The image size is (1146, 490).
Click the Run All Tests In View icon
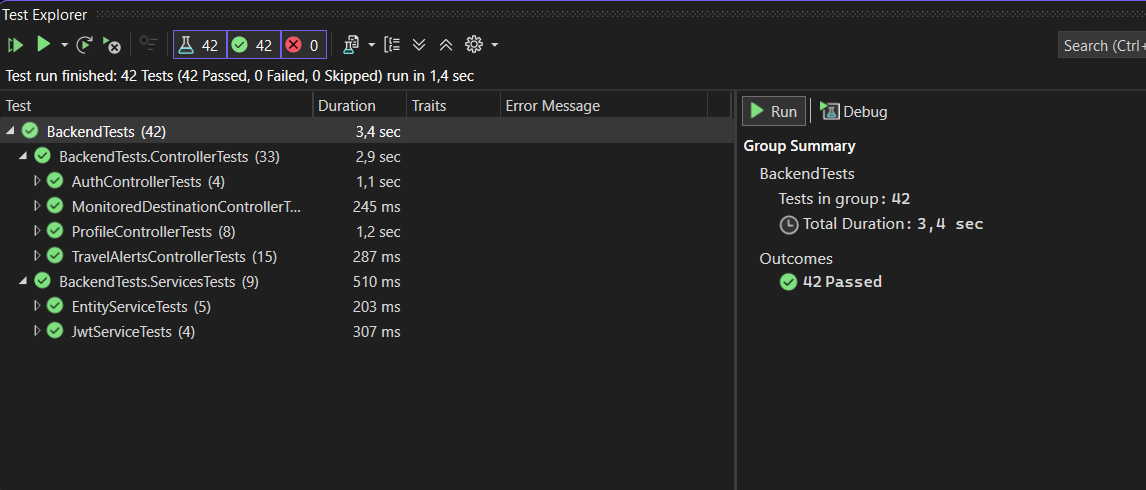pyautogui.click(x=15, y=45)
